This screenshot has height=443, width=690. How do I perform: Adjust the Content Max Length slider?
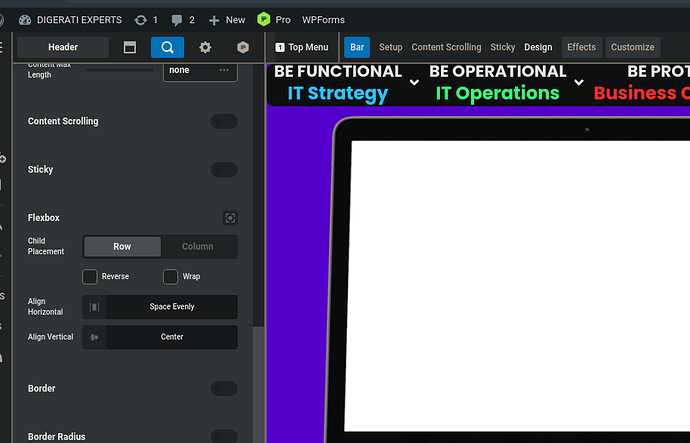pos(119,70)
